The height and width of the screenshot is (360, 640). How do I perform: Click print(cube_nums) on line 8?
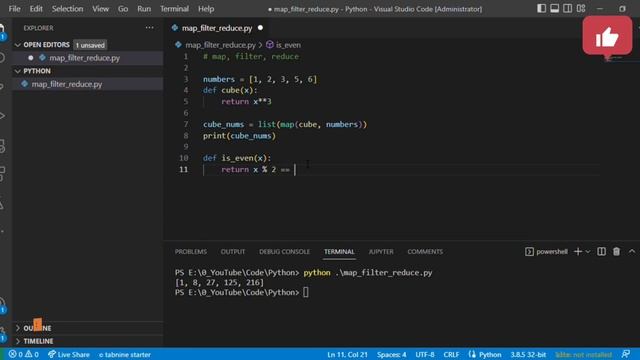239,136
